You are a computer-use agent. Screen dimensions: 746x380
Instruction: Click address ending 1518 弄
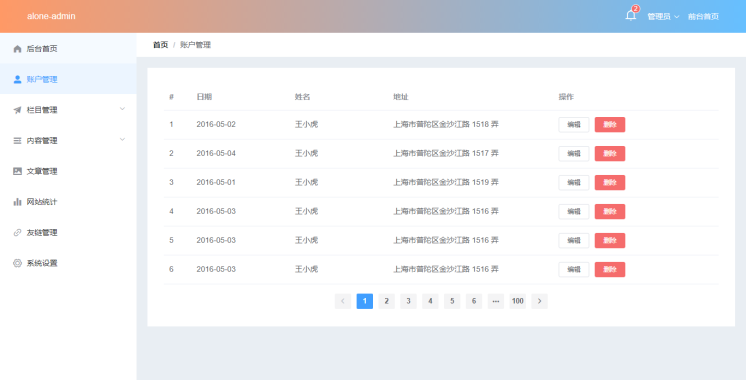click(446, 125)
